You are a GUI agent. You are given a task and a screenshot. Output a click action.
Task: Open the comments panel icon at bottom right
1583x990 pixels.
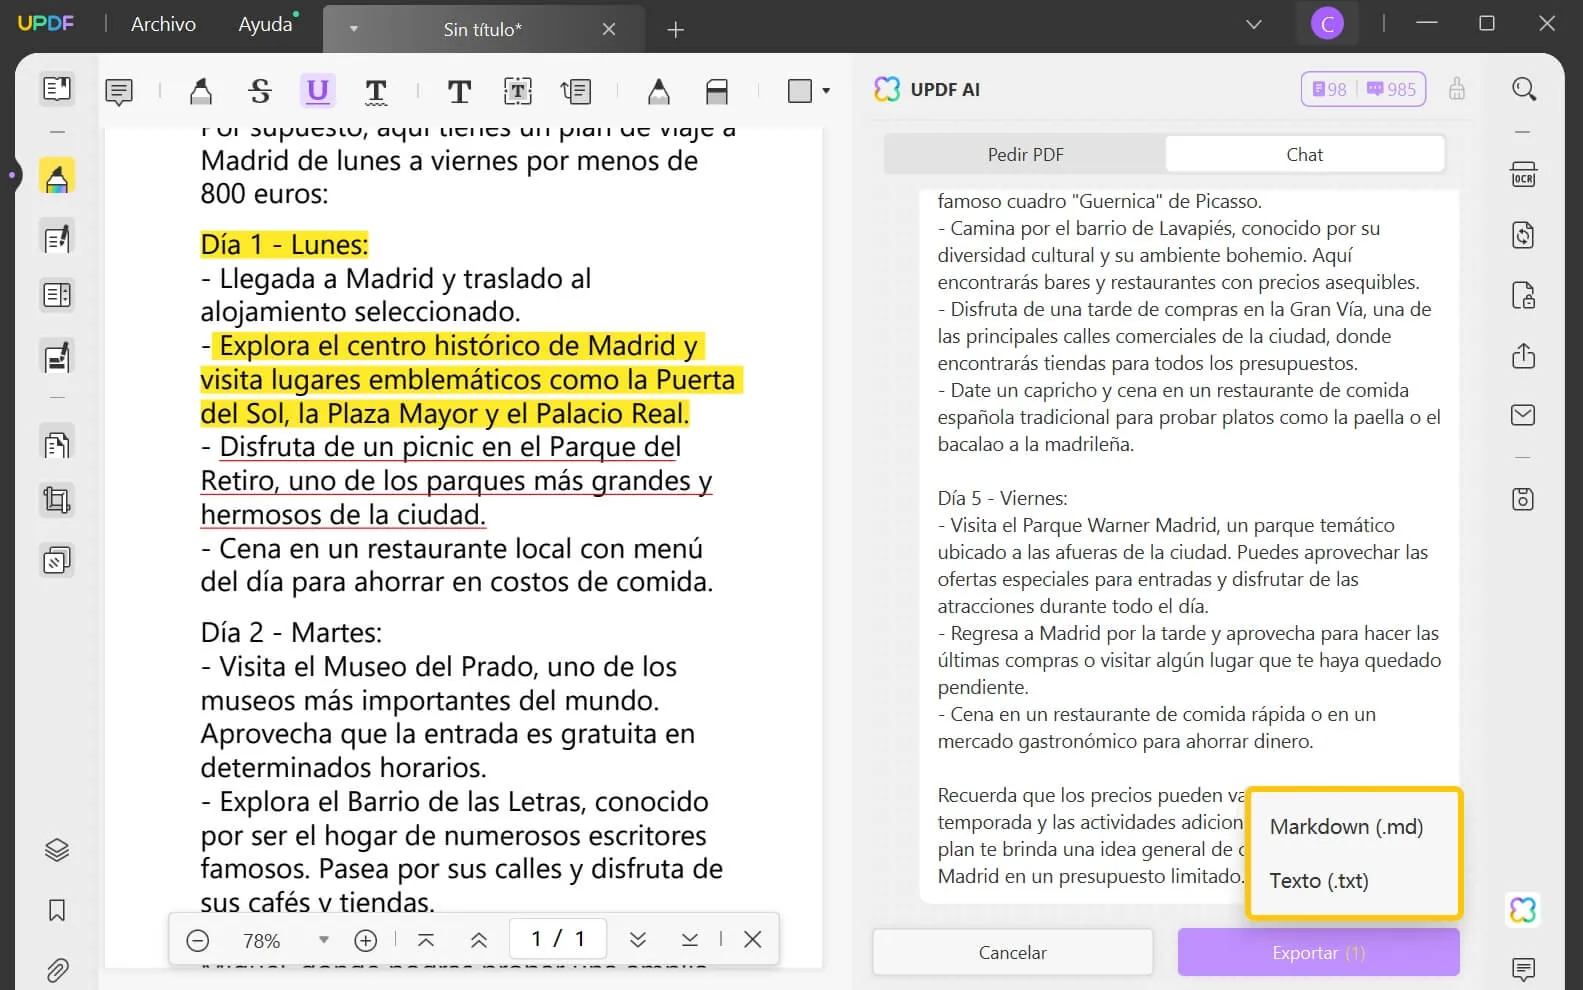coord(1523,969)
